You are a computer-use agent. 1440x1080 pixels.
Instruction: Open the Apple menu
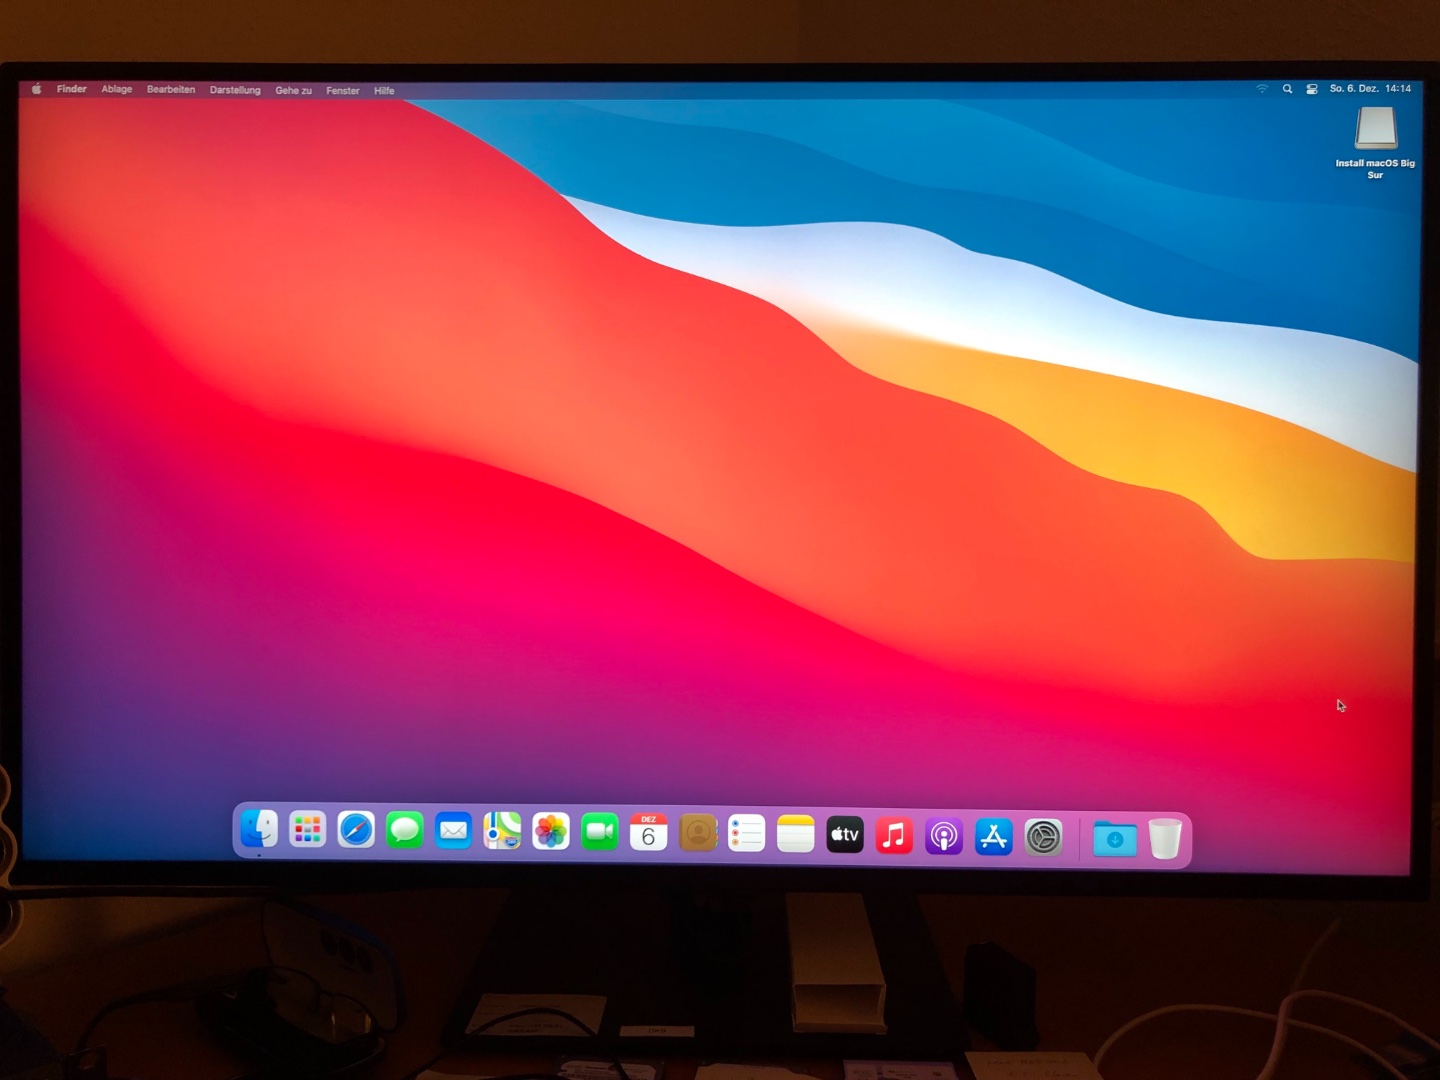pos(36,89)
